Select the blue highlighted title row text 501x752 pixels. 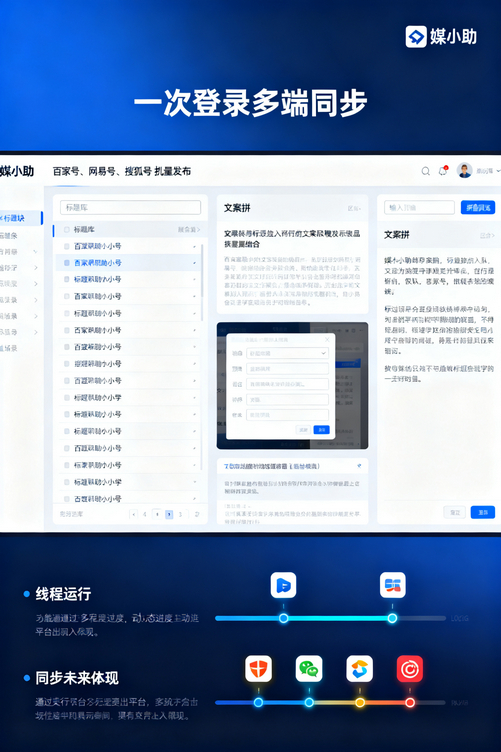click(x=98, y=263)
